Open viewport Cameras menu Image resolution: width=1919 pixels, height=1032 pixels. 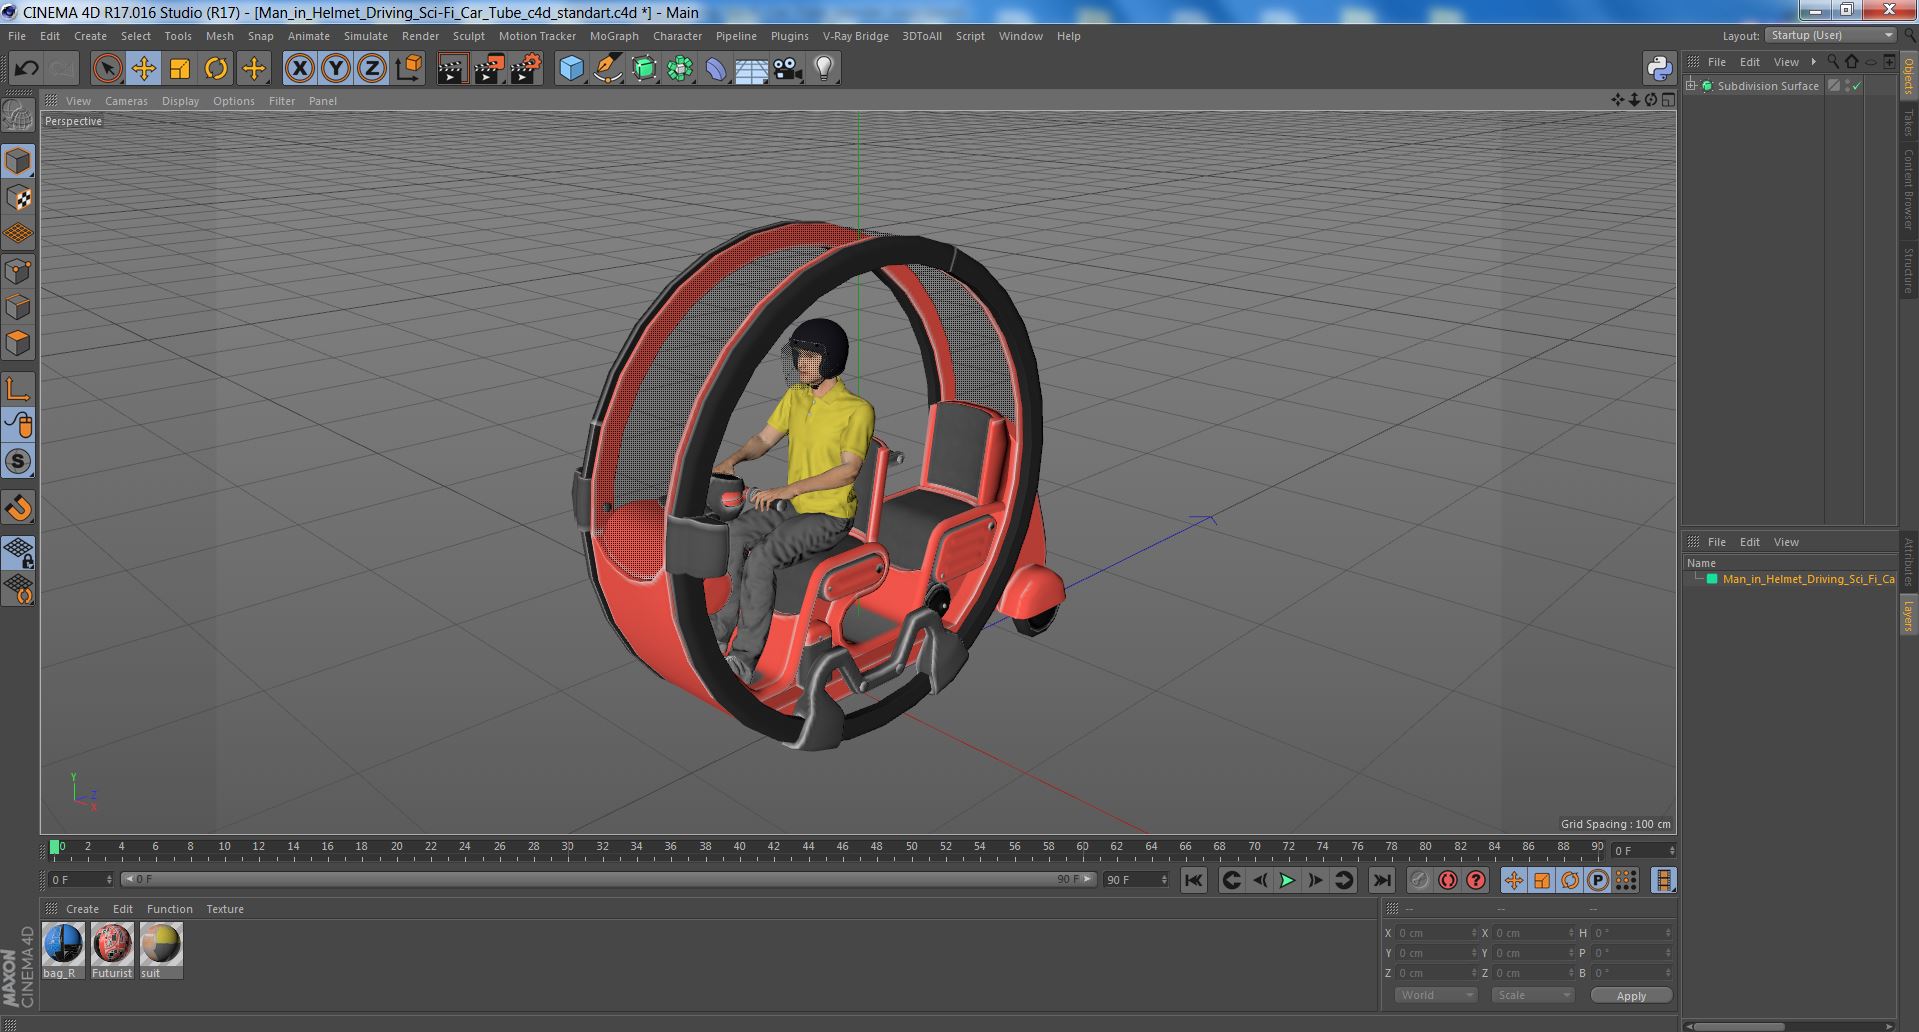pyautogui.click(x=126, y=101)
